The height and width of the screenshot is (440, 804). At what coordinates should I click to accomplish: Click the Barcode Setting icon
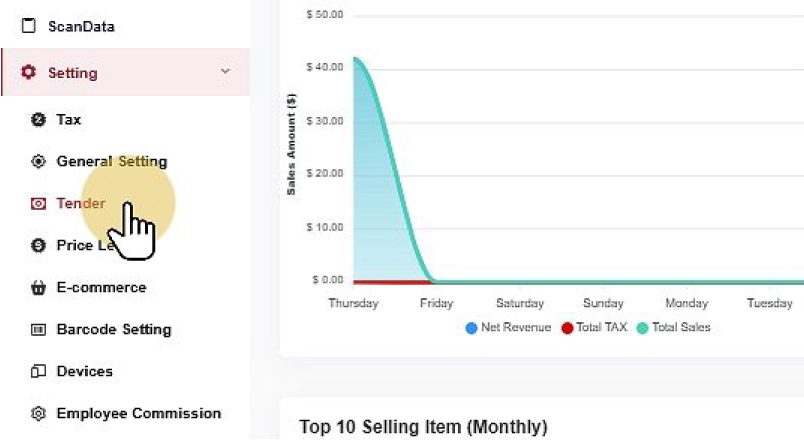pos(39,330)
